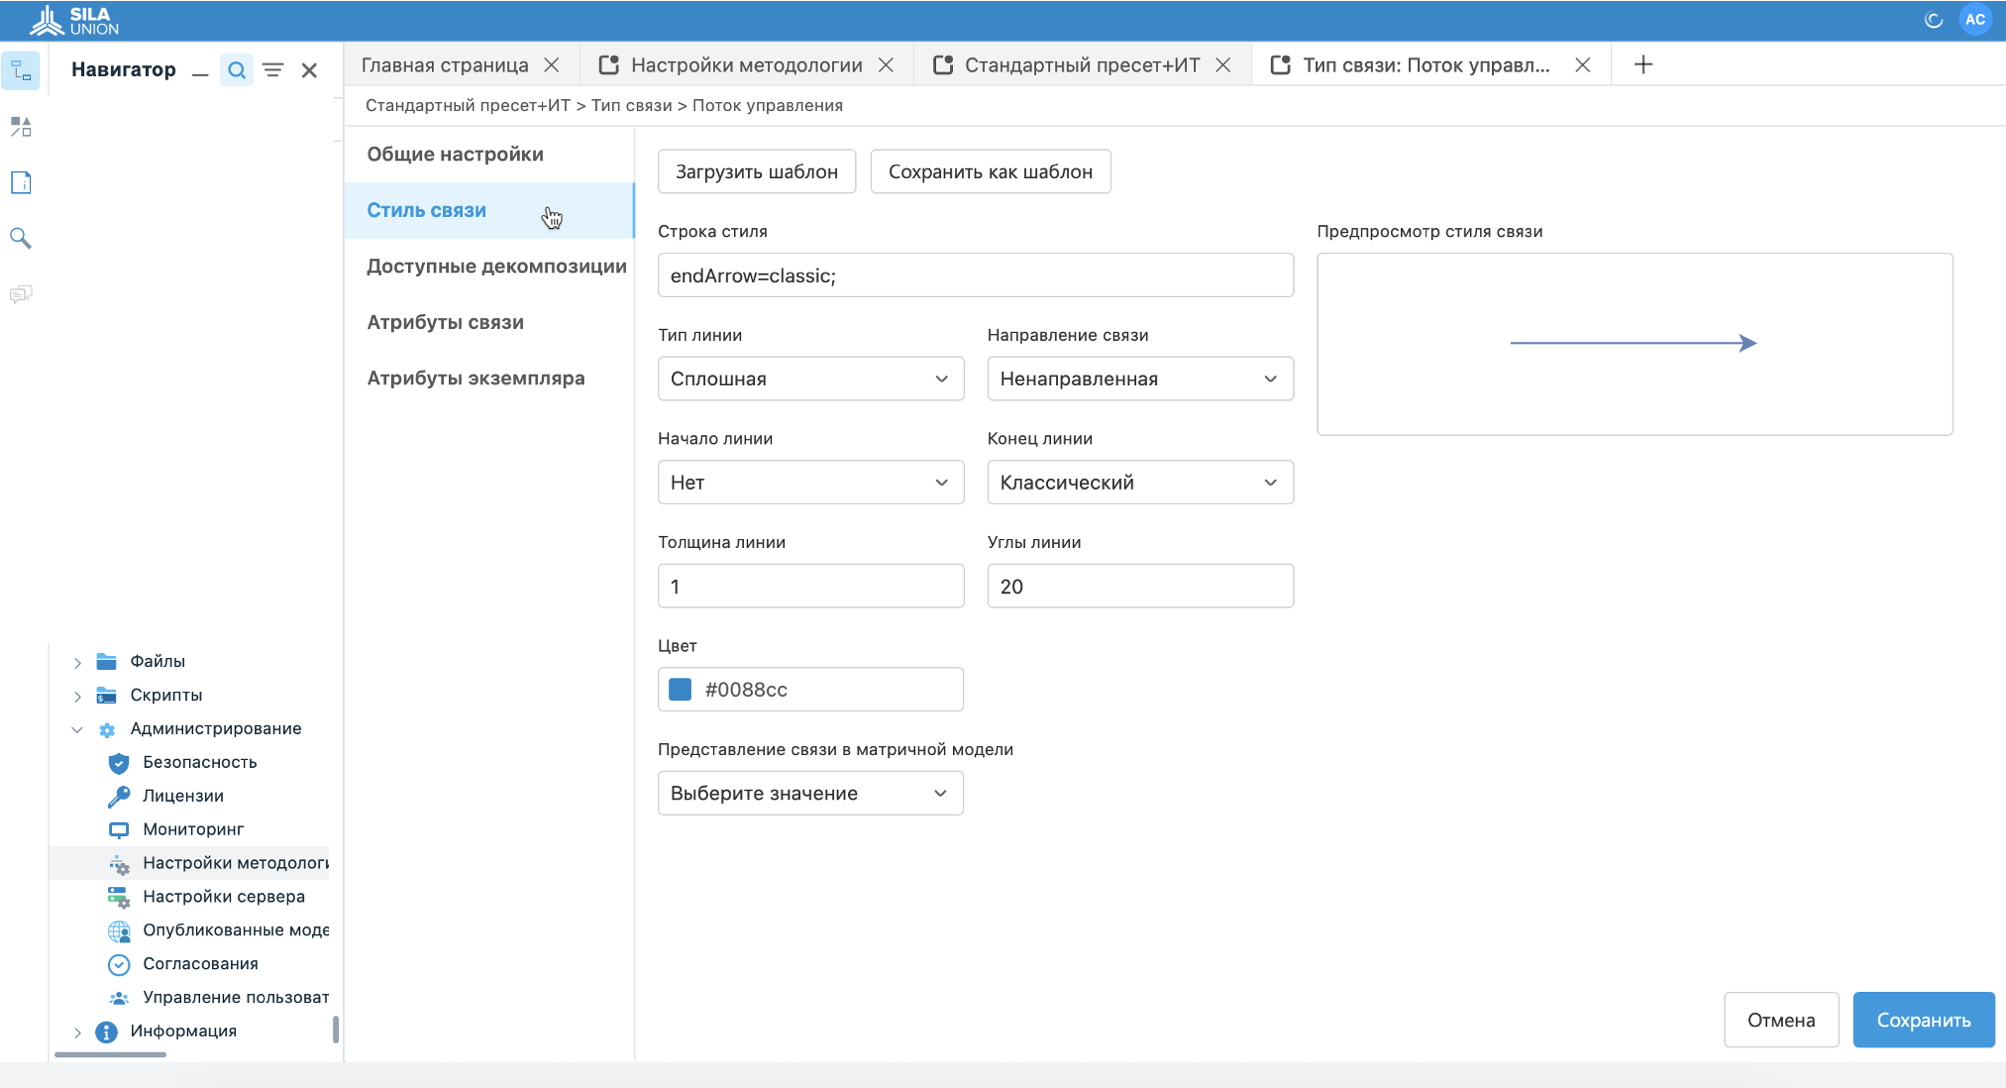2006x1088 pixels.
Task: Open the Направление связи dropdown
Action: (1139, 379)
